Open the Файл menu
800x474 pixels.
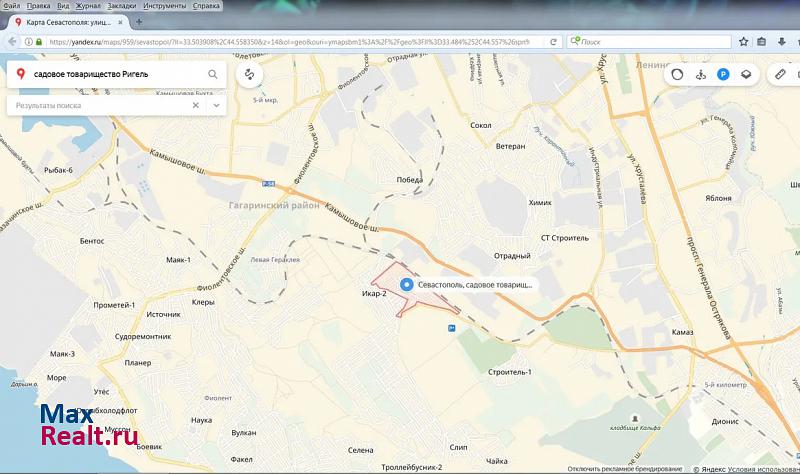(12, 5)
